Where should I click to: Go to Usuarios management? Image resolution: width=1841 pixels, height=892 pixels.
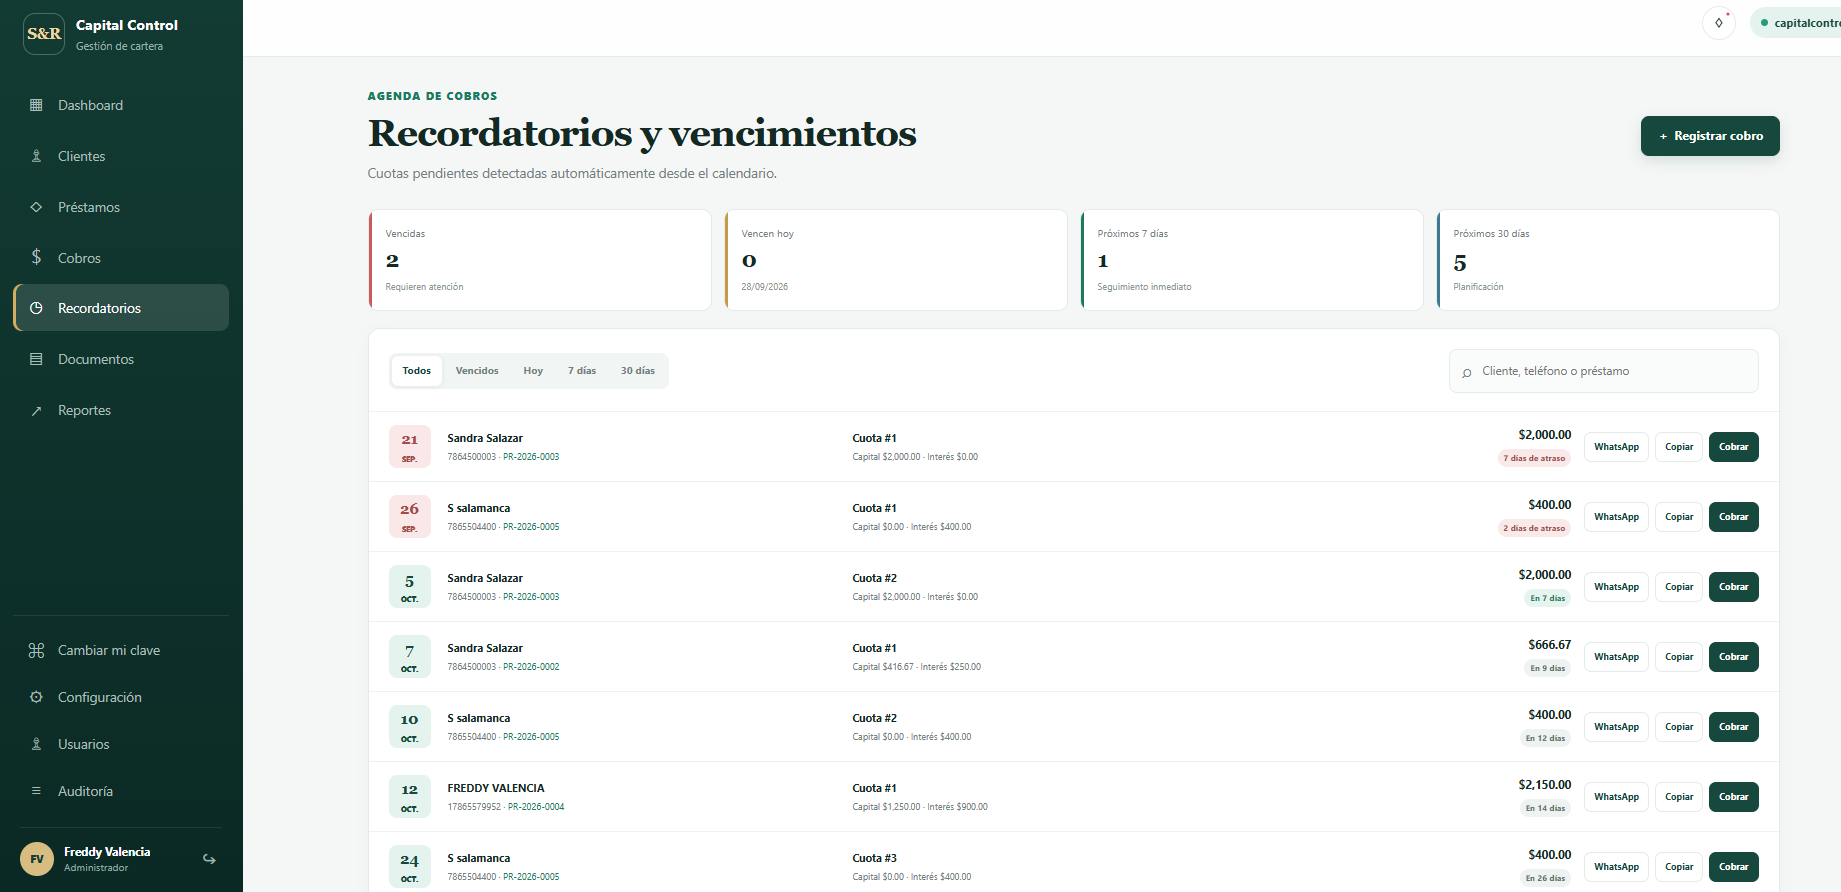click(x=121, y=744)
